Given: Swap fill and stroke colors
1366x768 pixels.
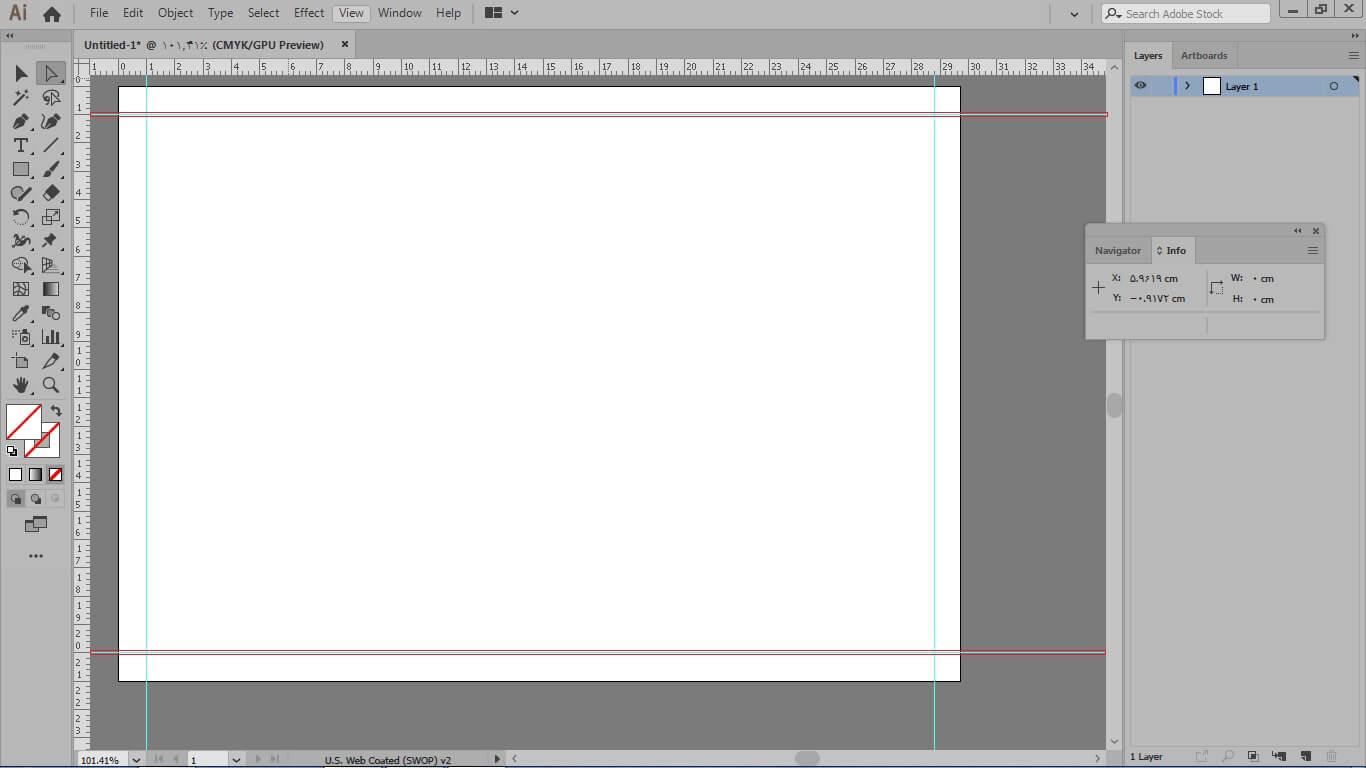Looking at the screenshot, I should click(x=56, y=410).
